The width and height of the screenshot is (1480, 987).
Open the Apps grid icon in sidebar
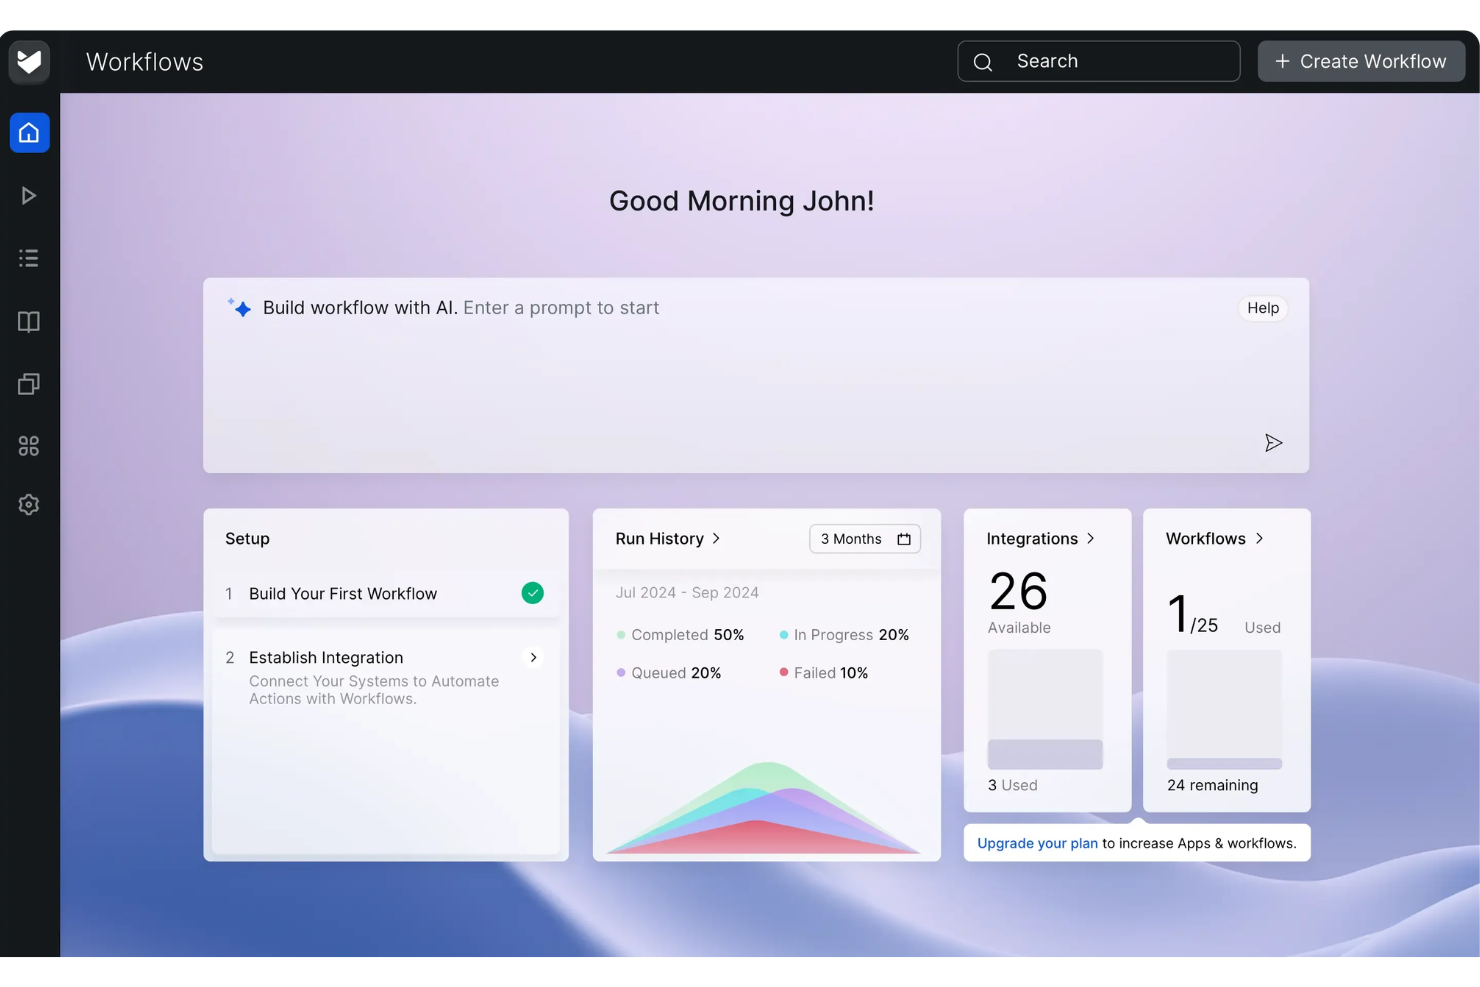coord(29,445)
